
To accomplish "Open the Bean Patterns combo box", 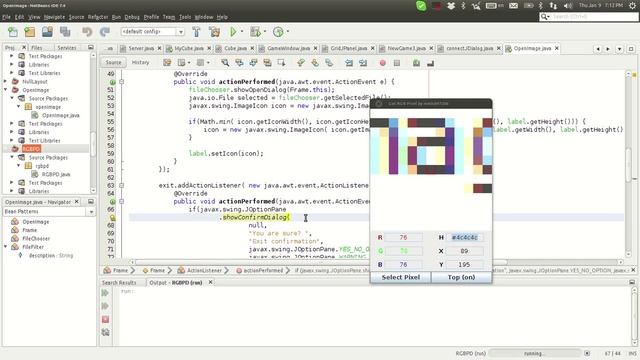I will pos(49,212).
